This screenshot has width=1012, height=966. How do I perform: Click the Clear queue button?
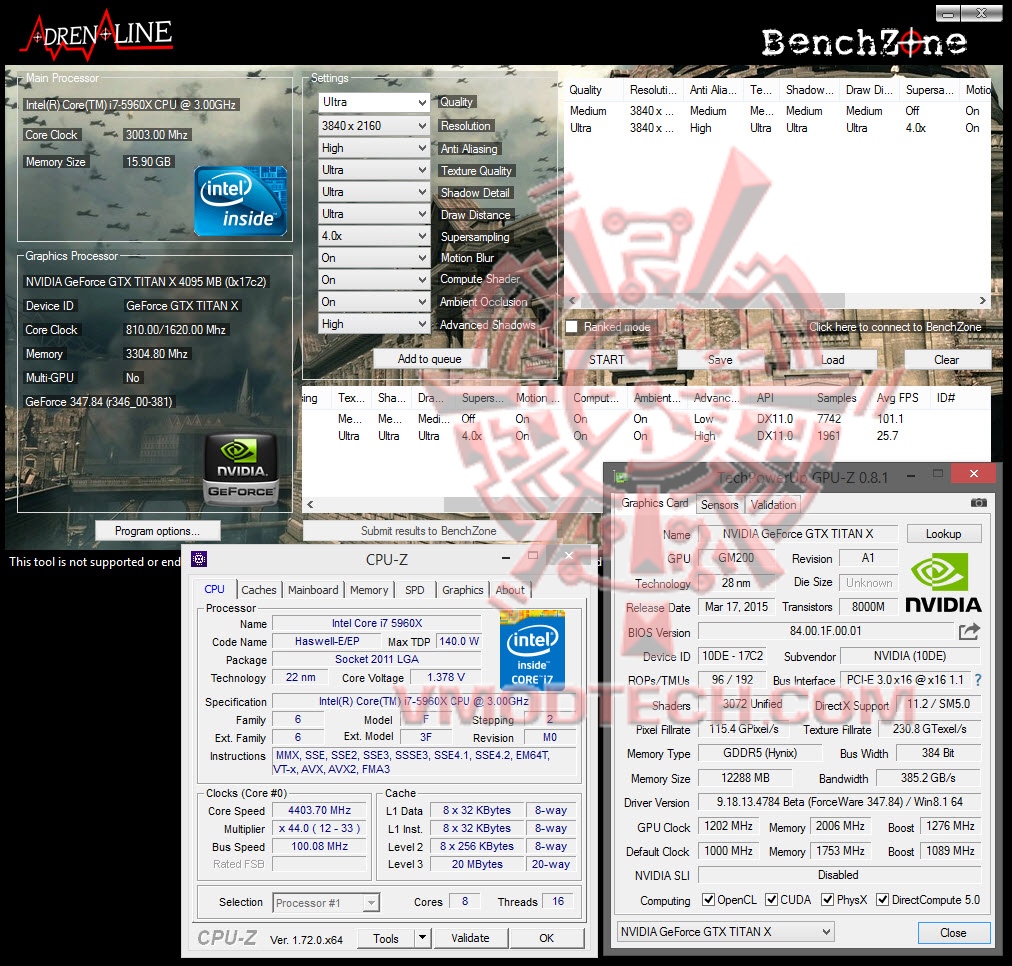[x=946, y=359]
